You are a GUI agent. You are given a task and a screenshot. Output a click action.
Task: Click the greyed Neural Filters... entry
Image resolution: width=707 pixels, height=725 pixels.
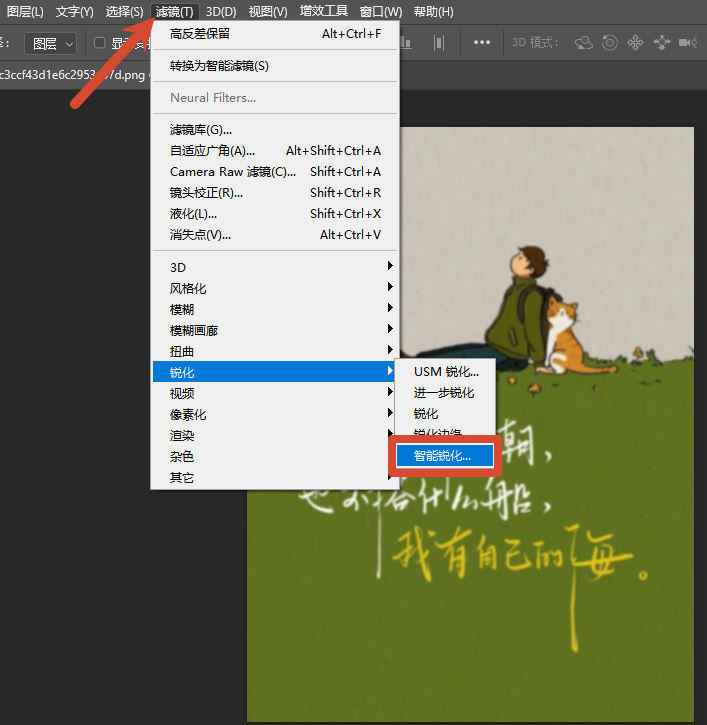(x=275, y=98)
